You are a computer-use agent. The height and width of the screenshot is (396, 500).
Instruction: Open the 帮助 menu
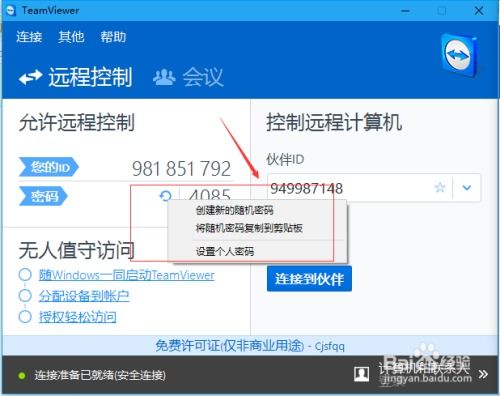click(x=113, y=37)
